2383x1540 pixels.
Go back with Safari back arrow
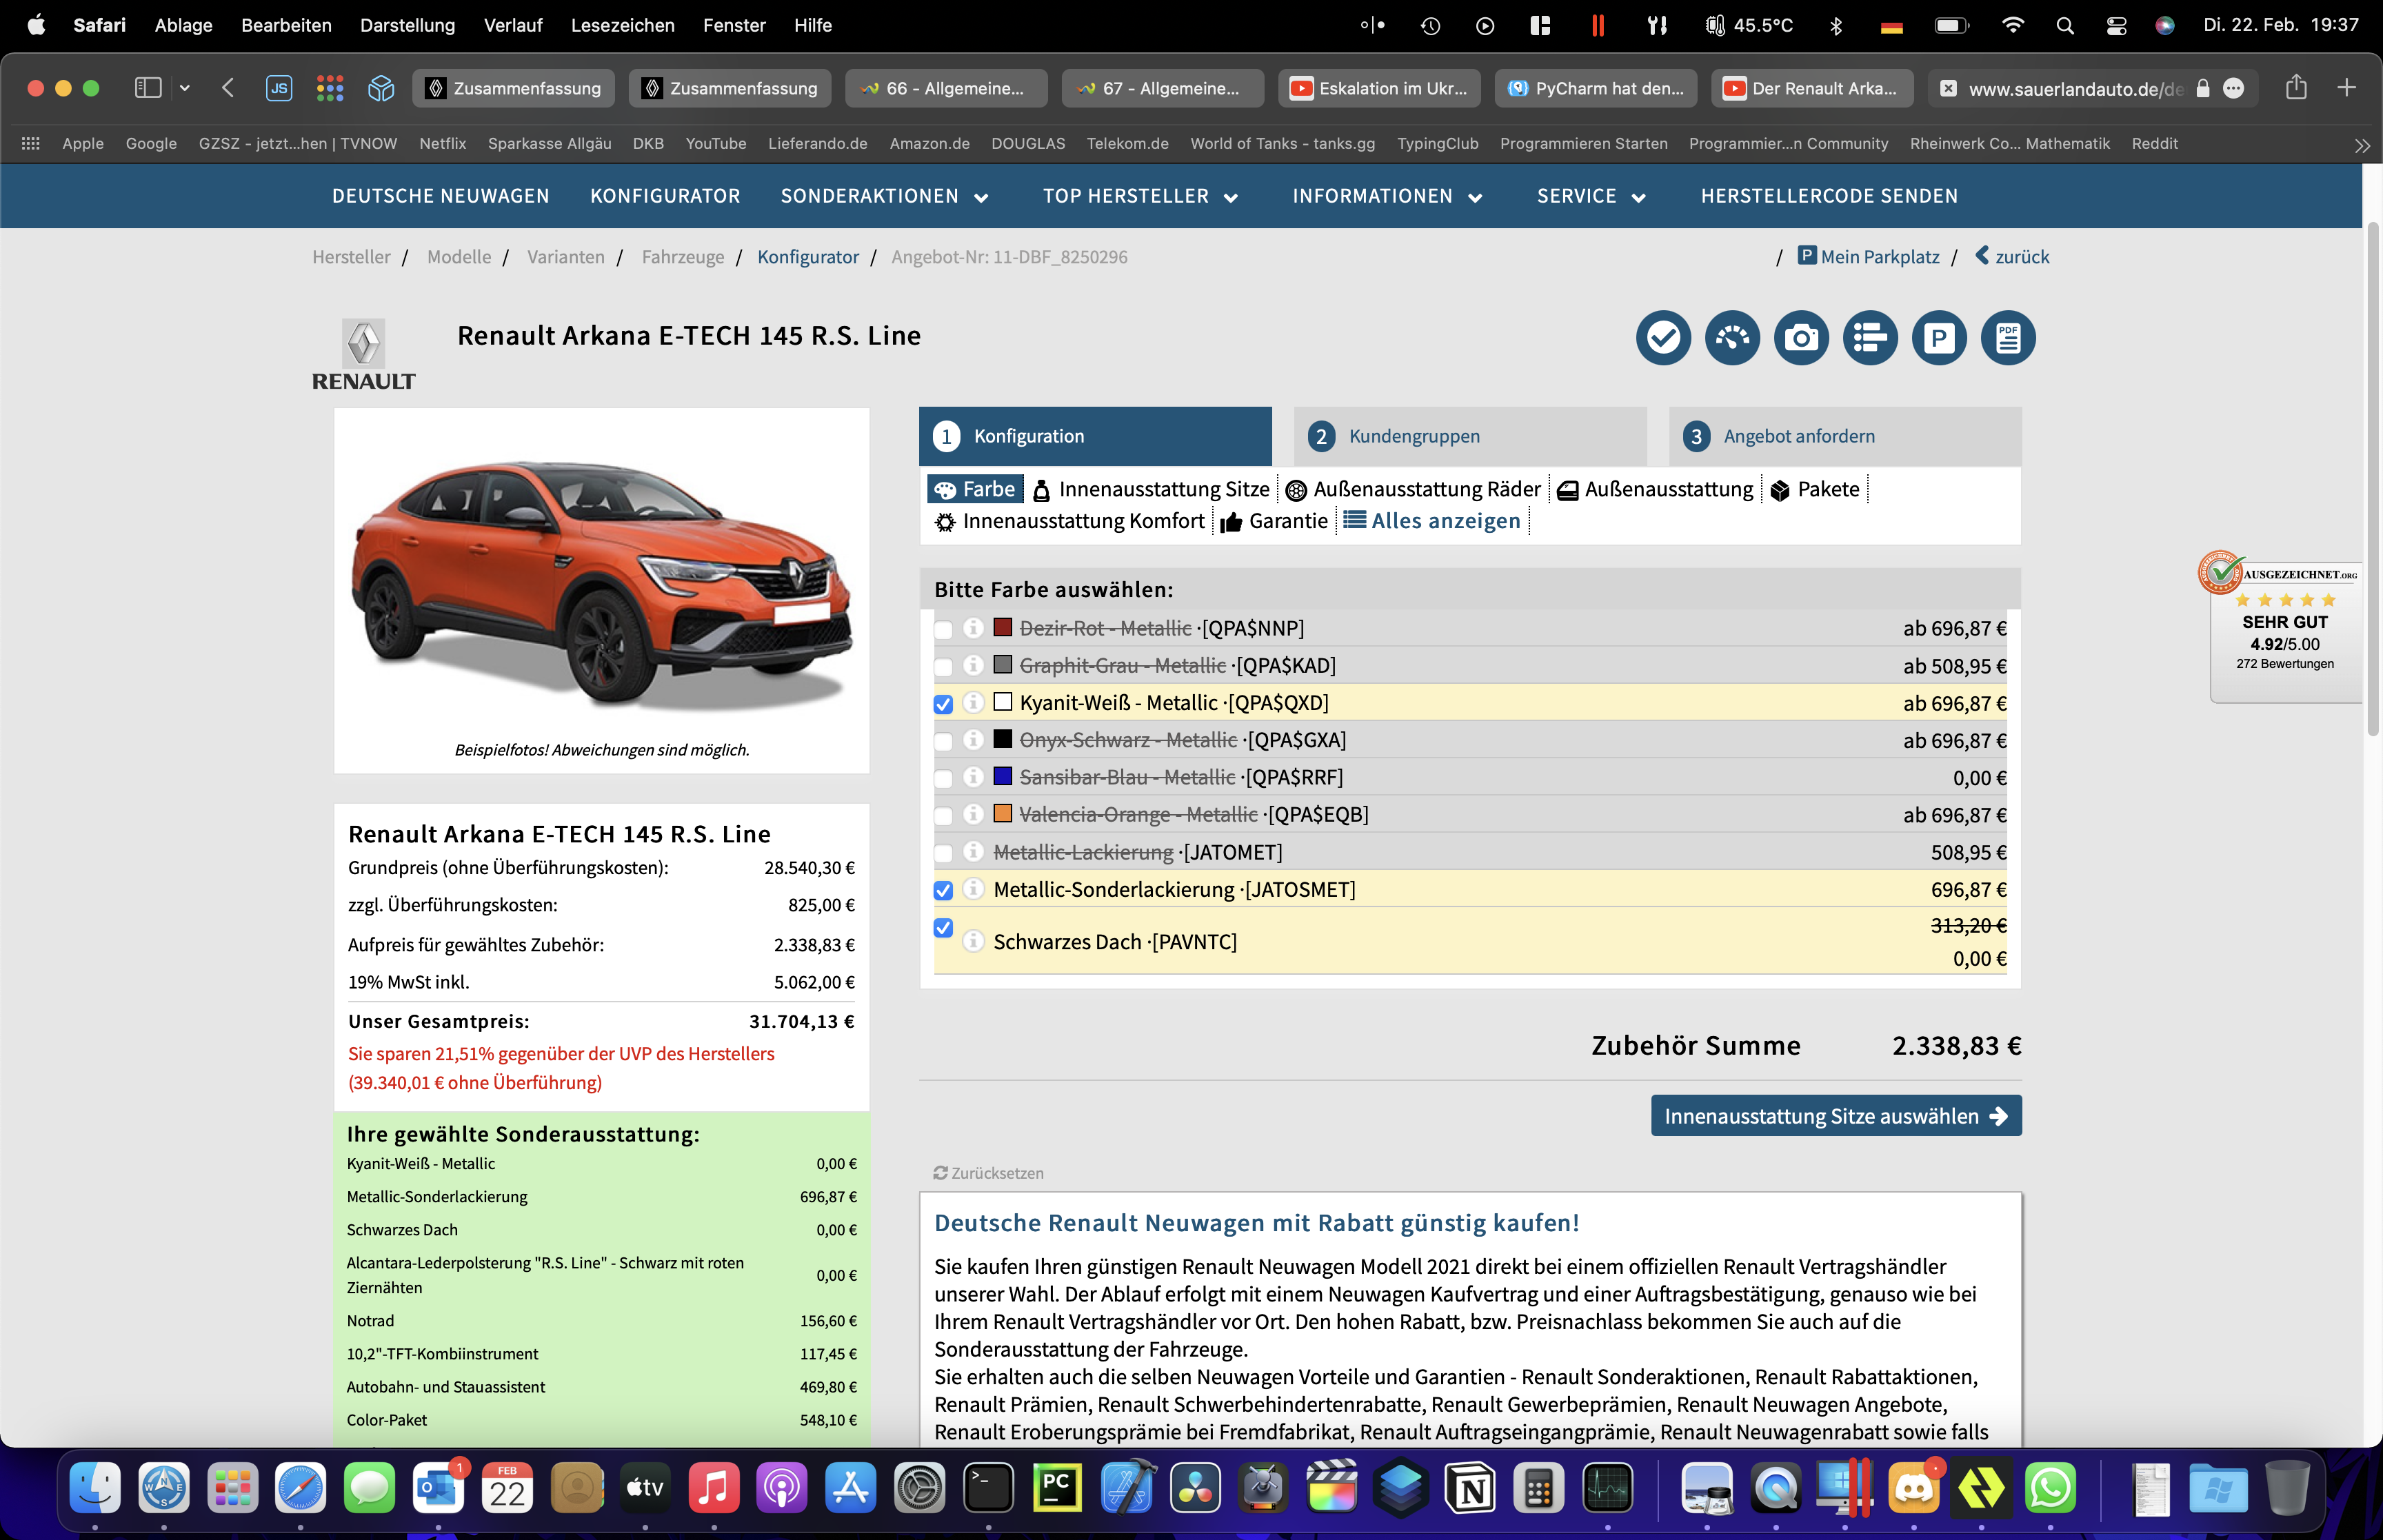click(228, 88)
